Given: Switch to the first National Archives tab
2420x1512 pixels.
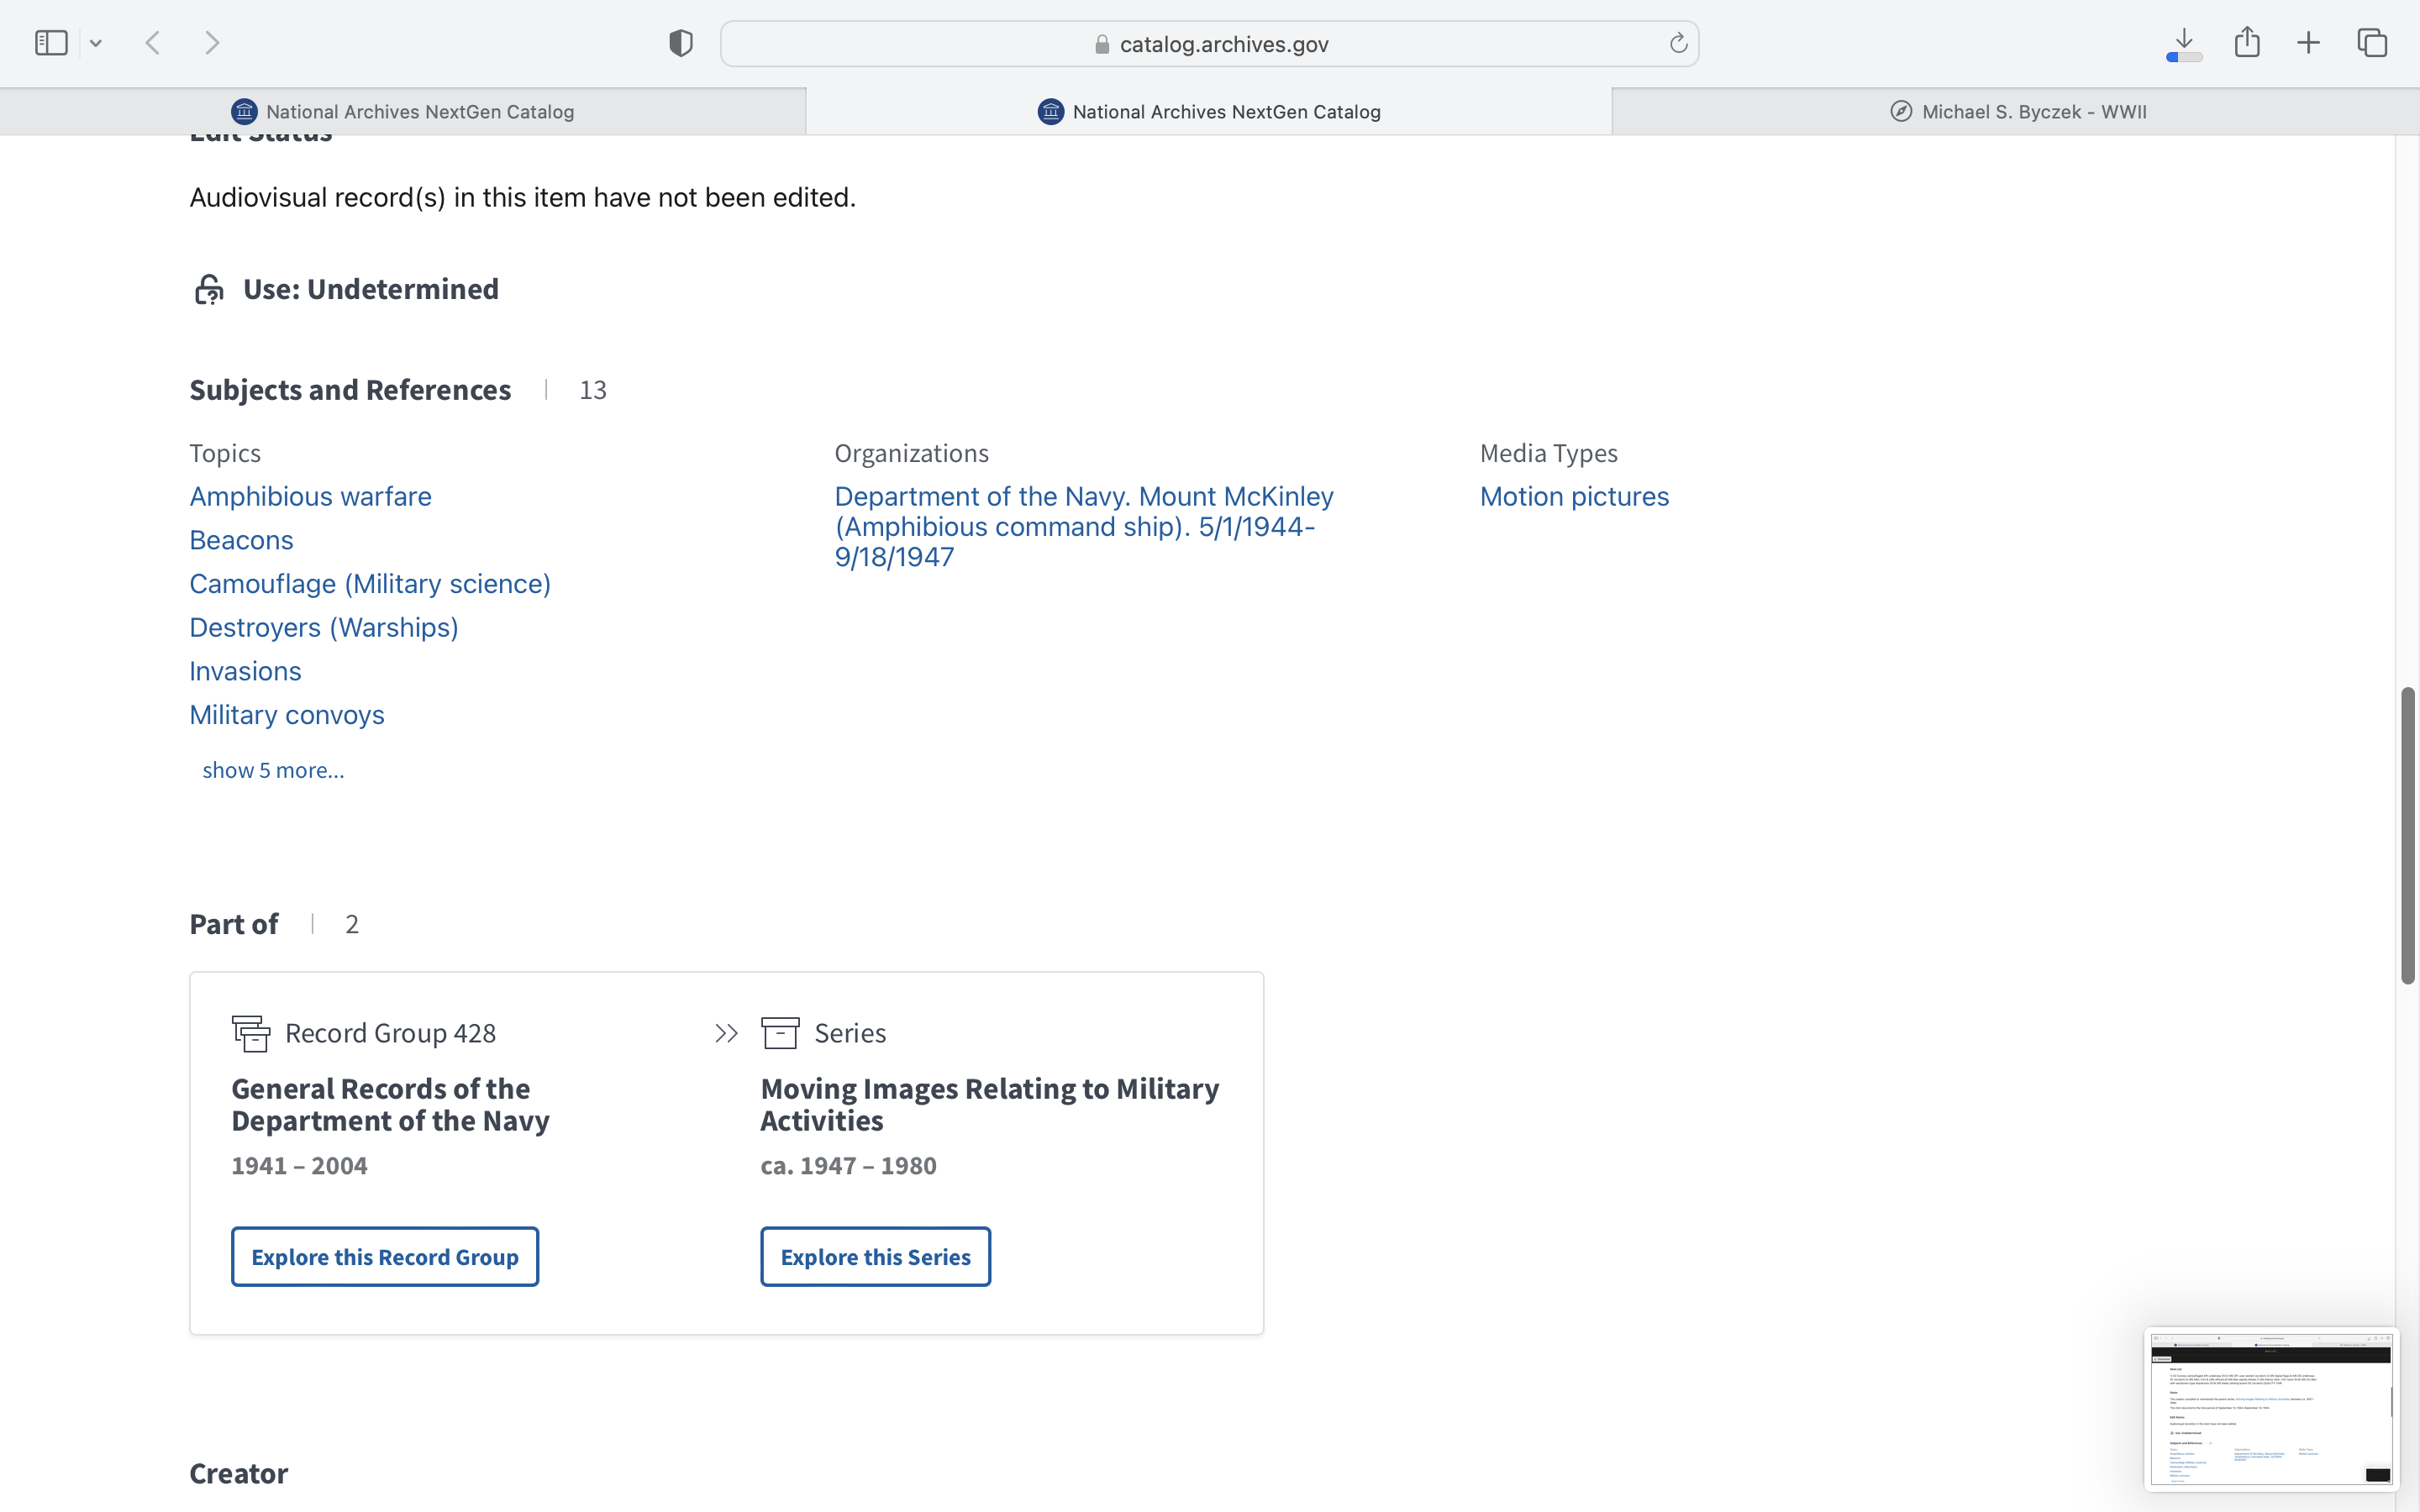Looking at the screenshot, I should 403,112.
